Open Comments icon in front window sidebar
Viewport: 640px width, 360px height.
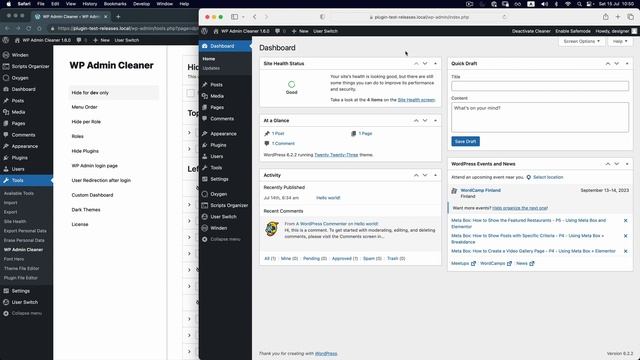point(205,119)
